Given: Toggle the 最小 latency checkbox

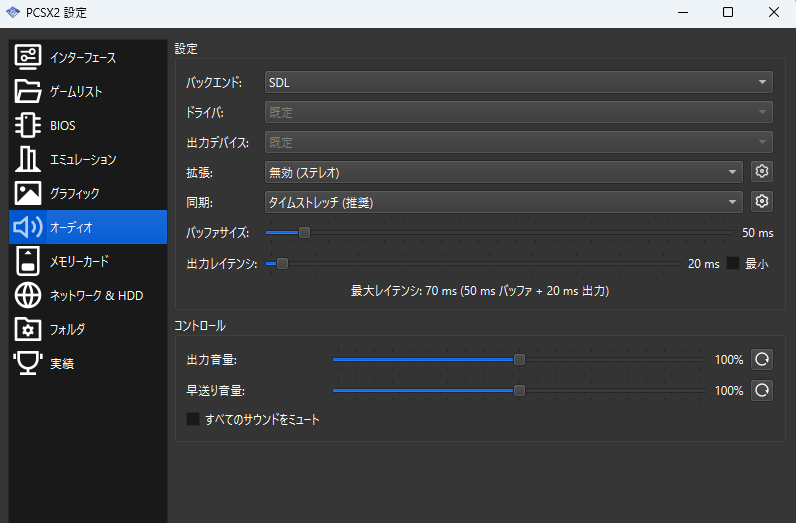Looking at the screenshot, I should 733,264.
